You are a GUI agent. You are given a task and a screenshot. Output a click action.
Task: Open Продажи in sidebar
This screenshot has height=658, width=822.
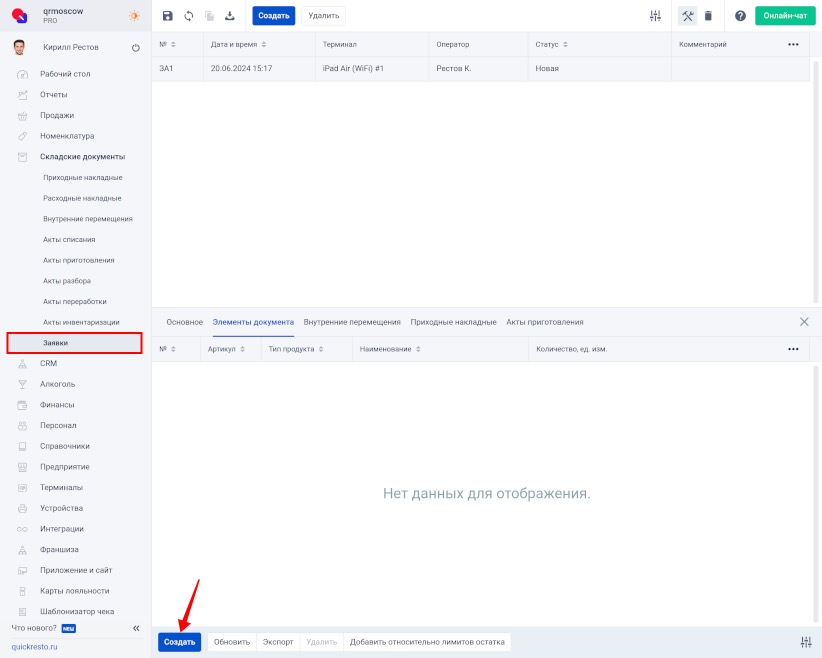pyautogui.click(x=57, y=115)
